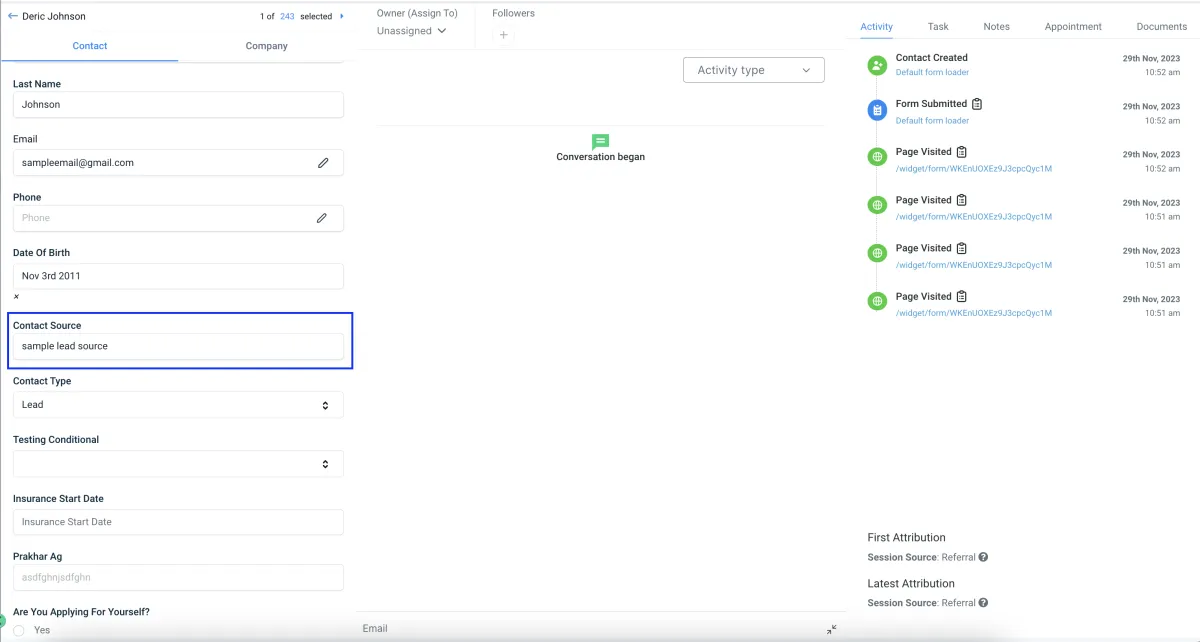Open the Contact Type Lead dropdown
Viewport: 1200px width, 642px height.
178,405
